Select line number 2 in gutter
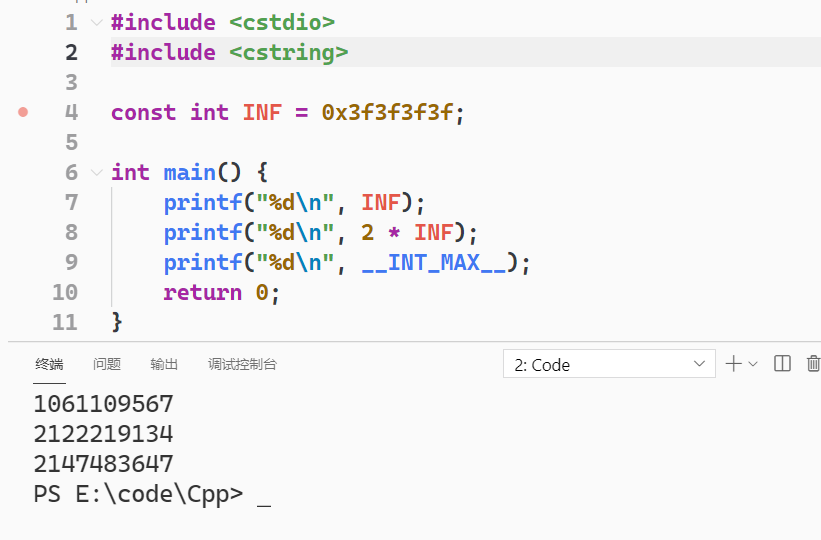 71,52
